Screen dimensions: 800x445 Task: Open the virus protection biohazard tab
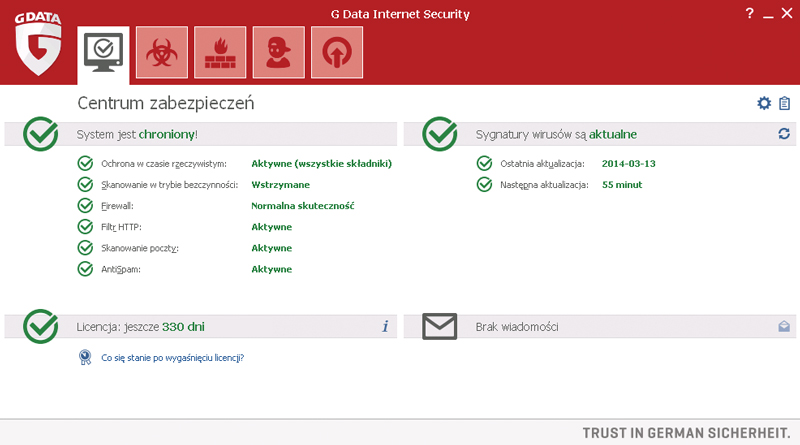click(x=162, y=53)
